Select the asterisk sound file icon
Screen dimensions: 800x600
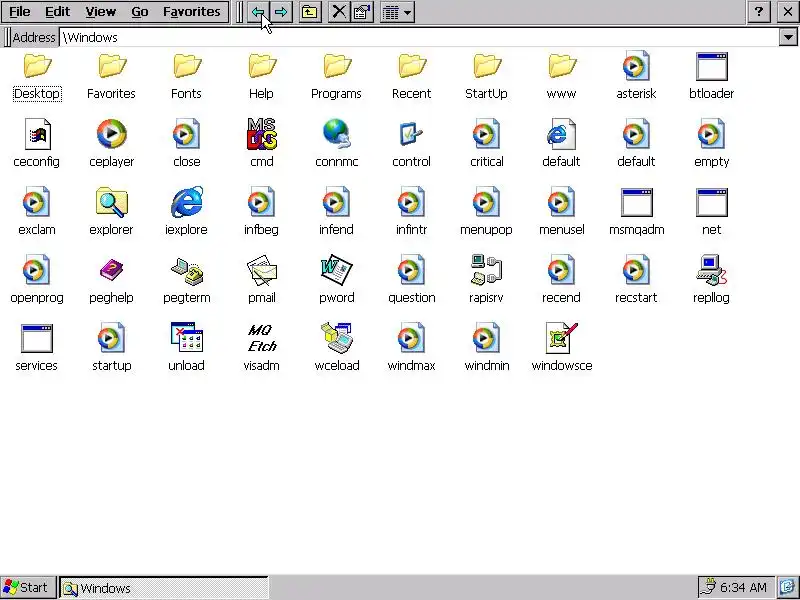coord(636,66)
